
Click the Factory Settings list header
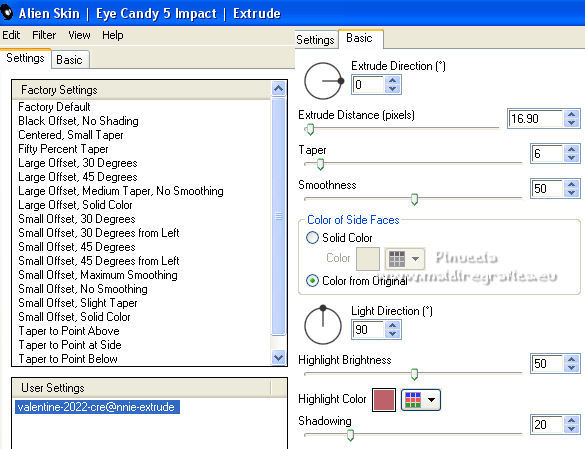(x=142, y=90)
